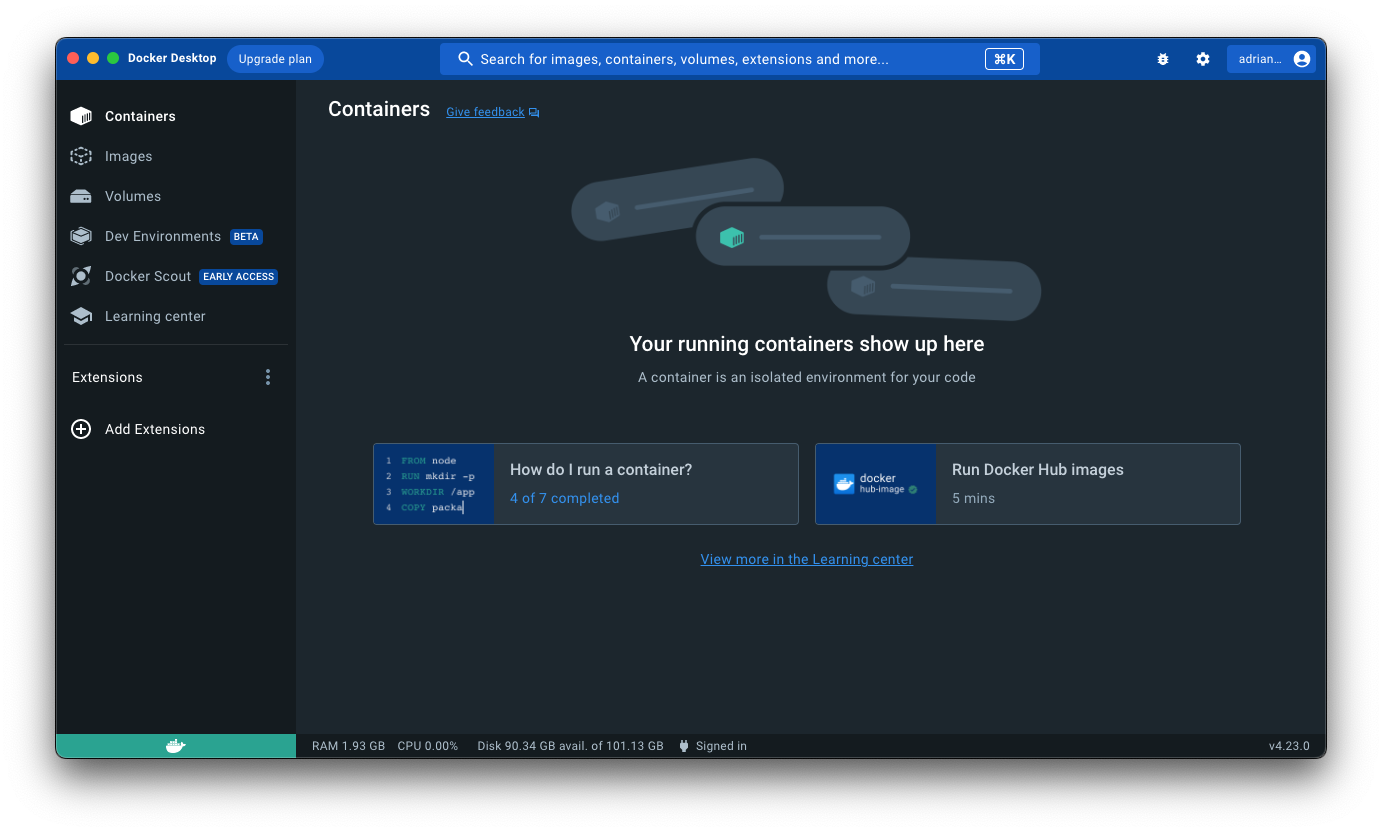Open account options via the avatar icon
This screenshot has width=1382, height=832.
point(1301,59)
